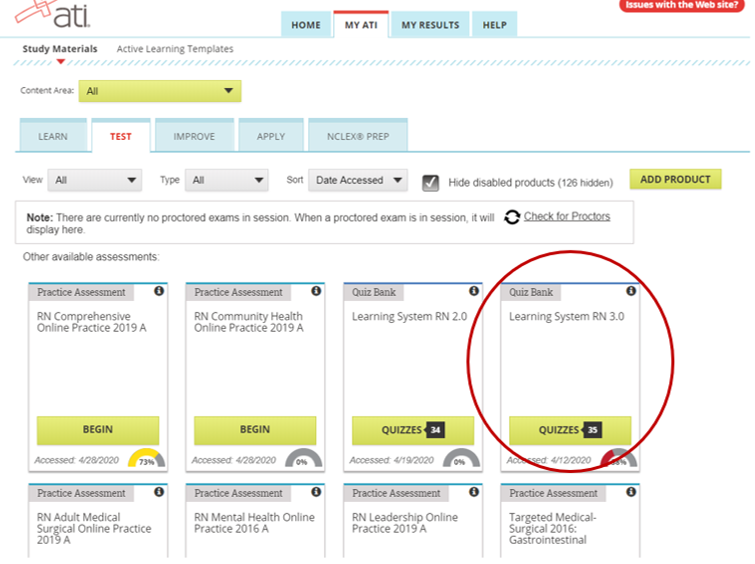The image size is (755, 564).
Task: Click info icon on Learning System RN 3.0
Action: (x=631, y=291)
